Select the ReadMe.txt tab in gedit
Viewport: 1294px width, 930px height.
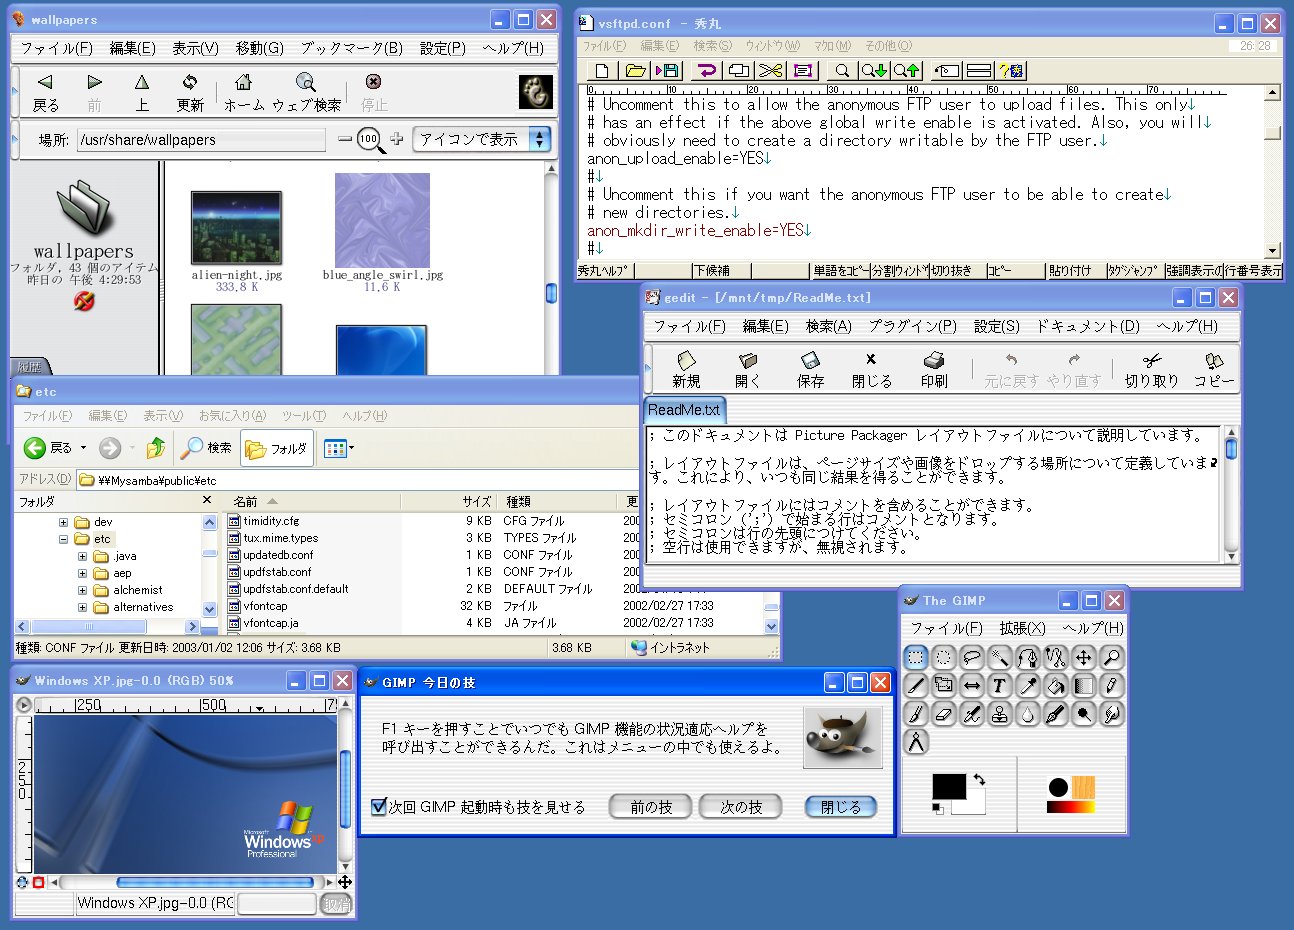684,410
